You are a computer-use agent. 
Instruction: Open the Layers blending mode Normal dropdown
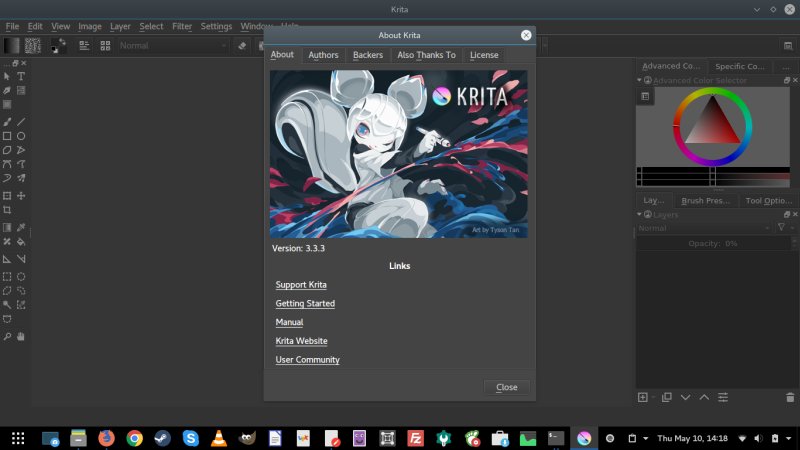click(x=704, y=228)
